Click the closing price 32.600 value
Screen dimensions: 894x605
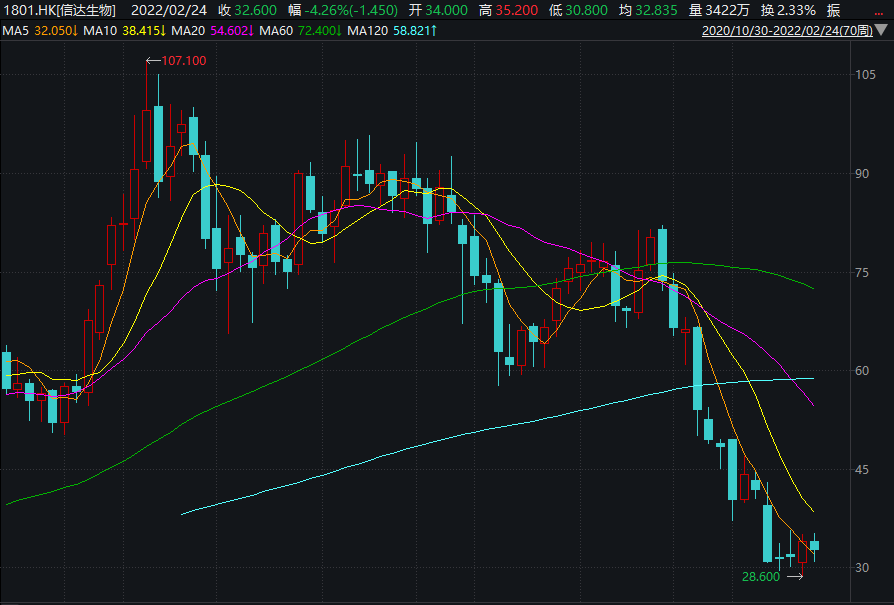pyautogui.click(x=255, y=10)
